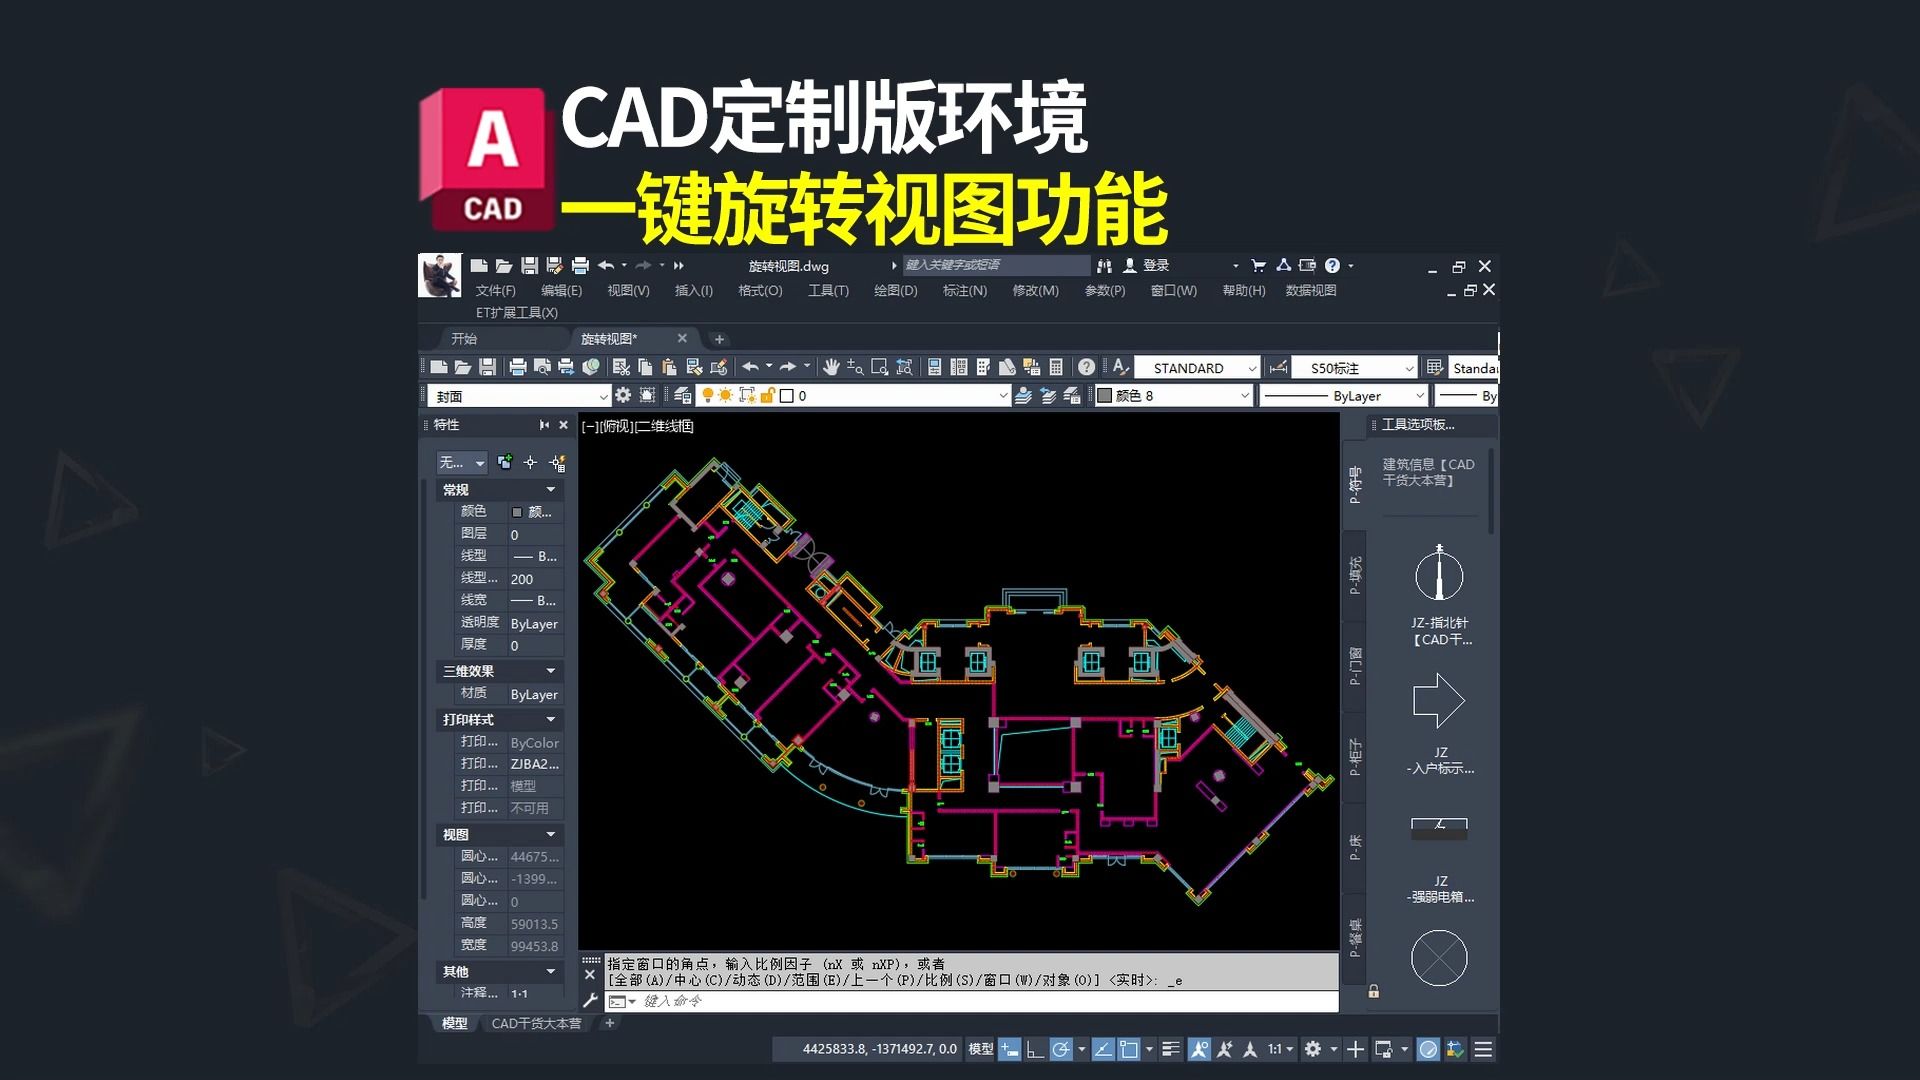Click the Save icon in the standard toolbar
Screen dimensions: 1920x1080
487,367
